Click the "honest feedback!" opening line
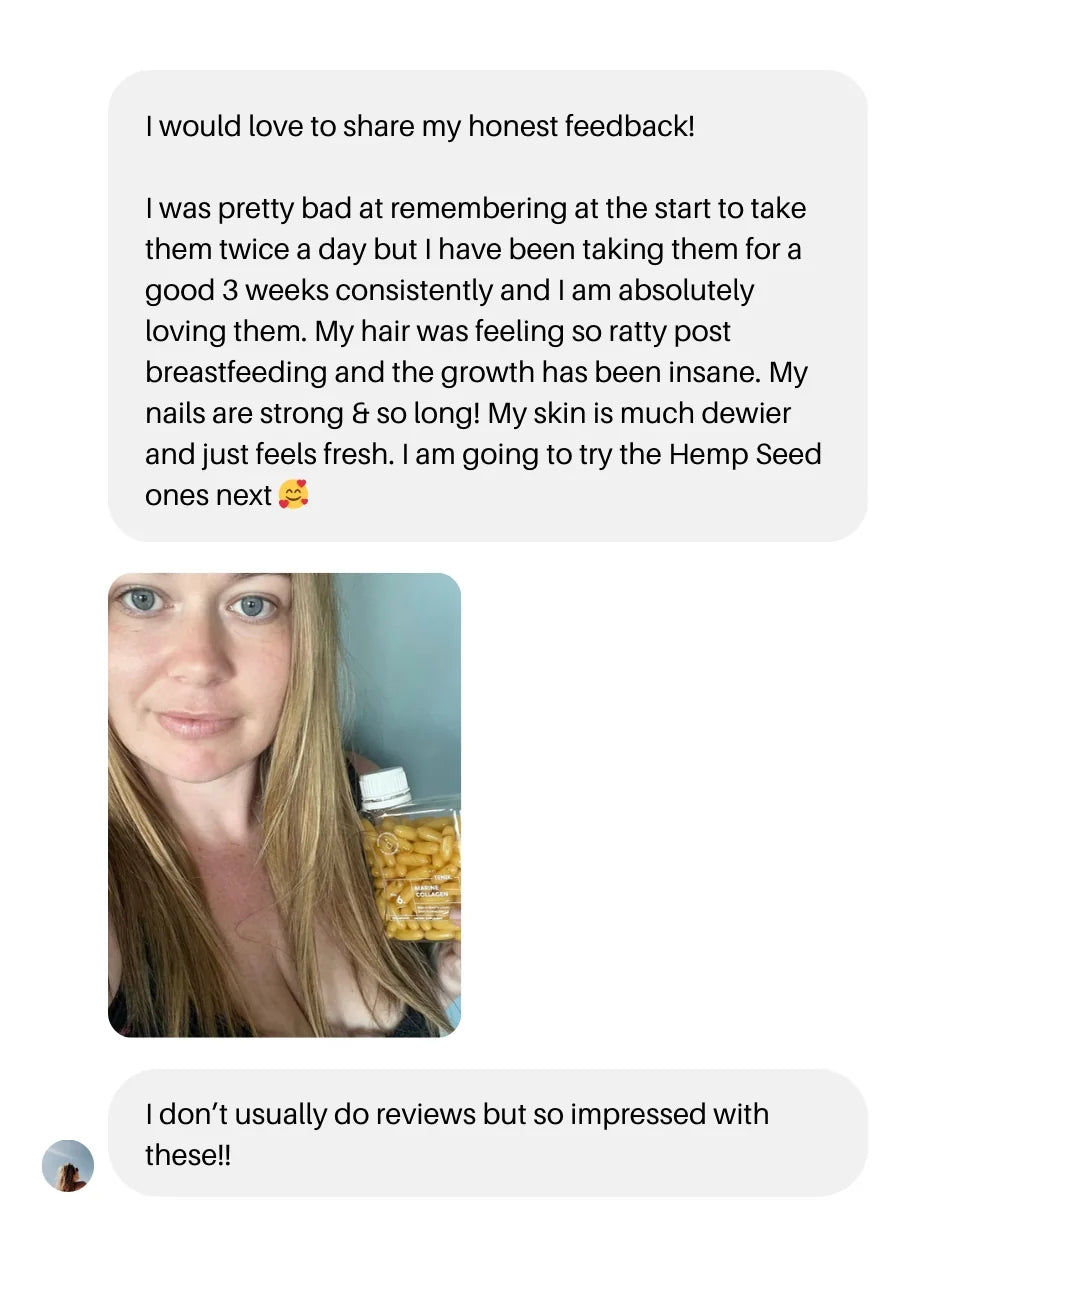1080x1300 pixels. tap(581, 126)
